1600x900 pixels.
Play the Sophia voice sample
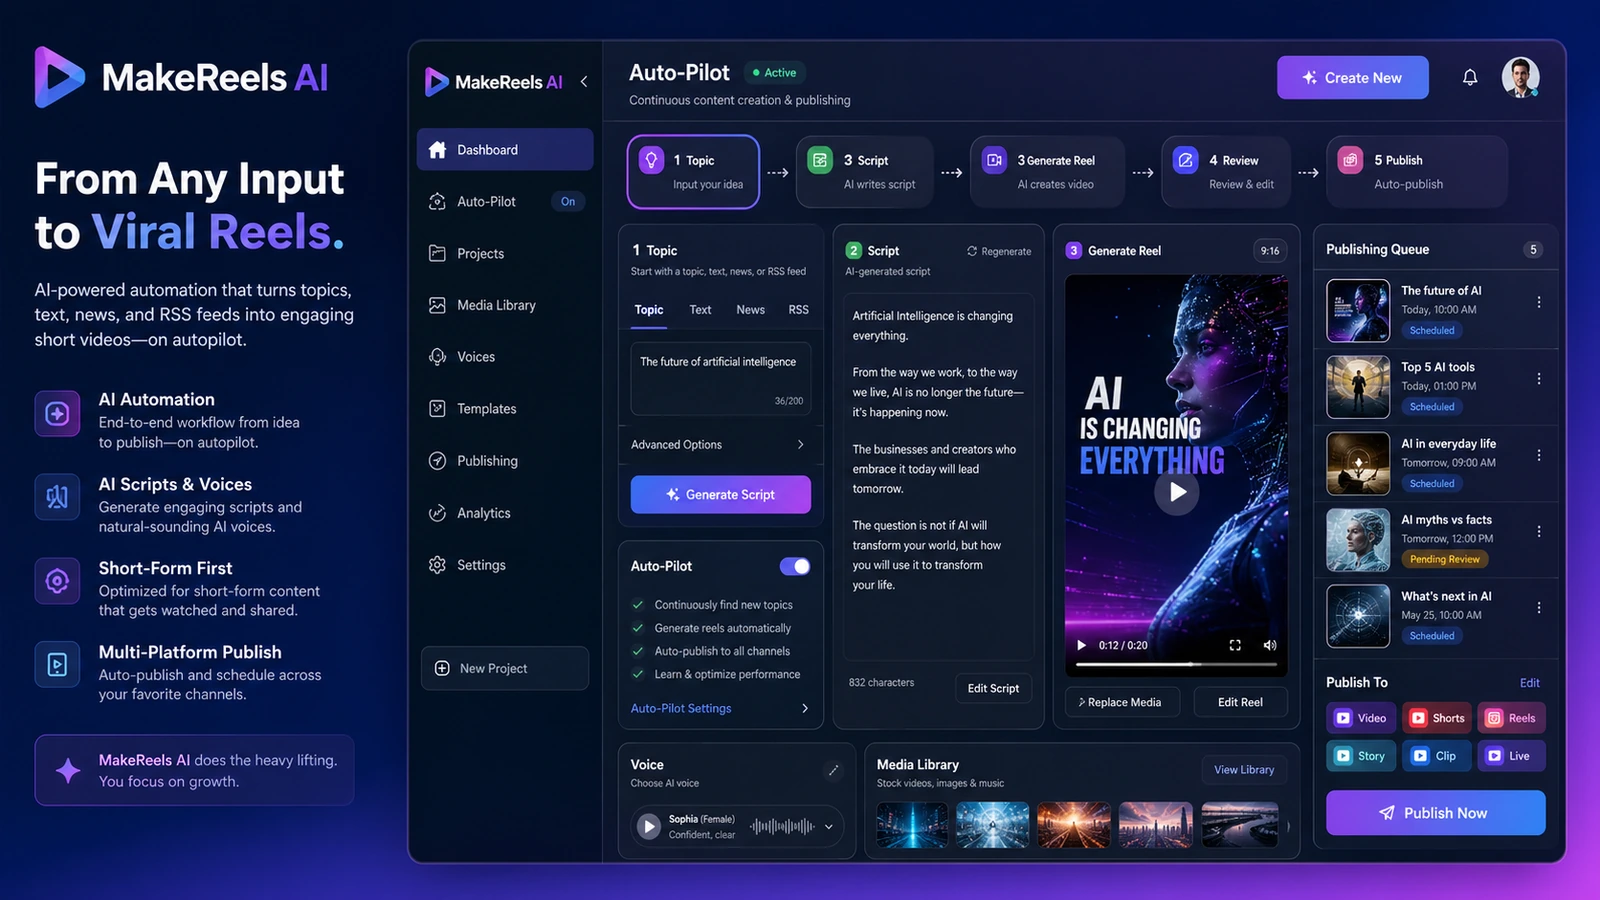tap(649, 826)
